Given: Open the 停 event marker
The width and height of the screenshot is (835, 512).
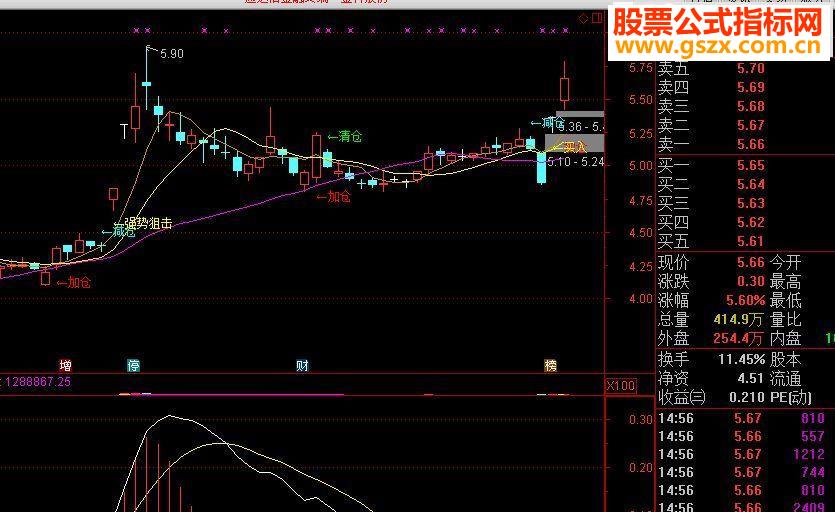Looking at the screenshot, I should pyautogui.click(x=133, y=365).
